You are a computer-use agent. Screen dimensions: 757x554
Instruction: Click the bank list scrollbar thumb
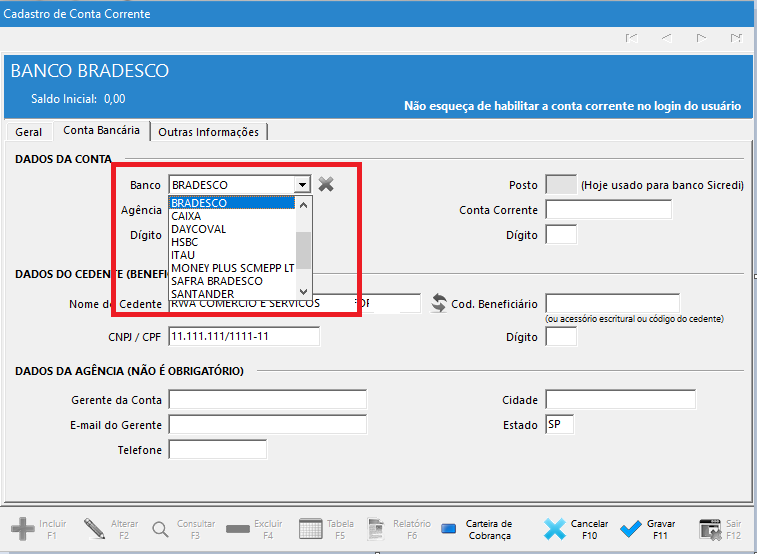point(303,250)
